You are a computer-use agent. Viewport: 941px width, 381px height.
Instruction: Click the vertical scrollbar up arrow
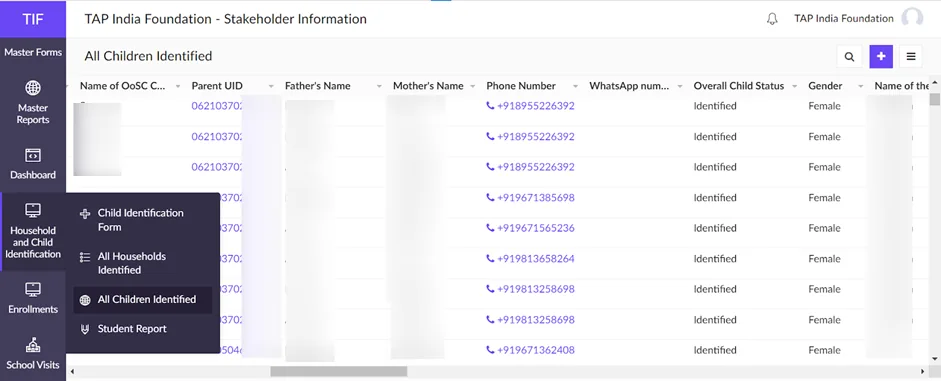click(x=934, y=82)
